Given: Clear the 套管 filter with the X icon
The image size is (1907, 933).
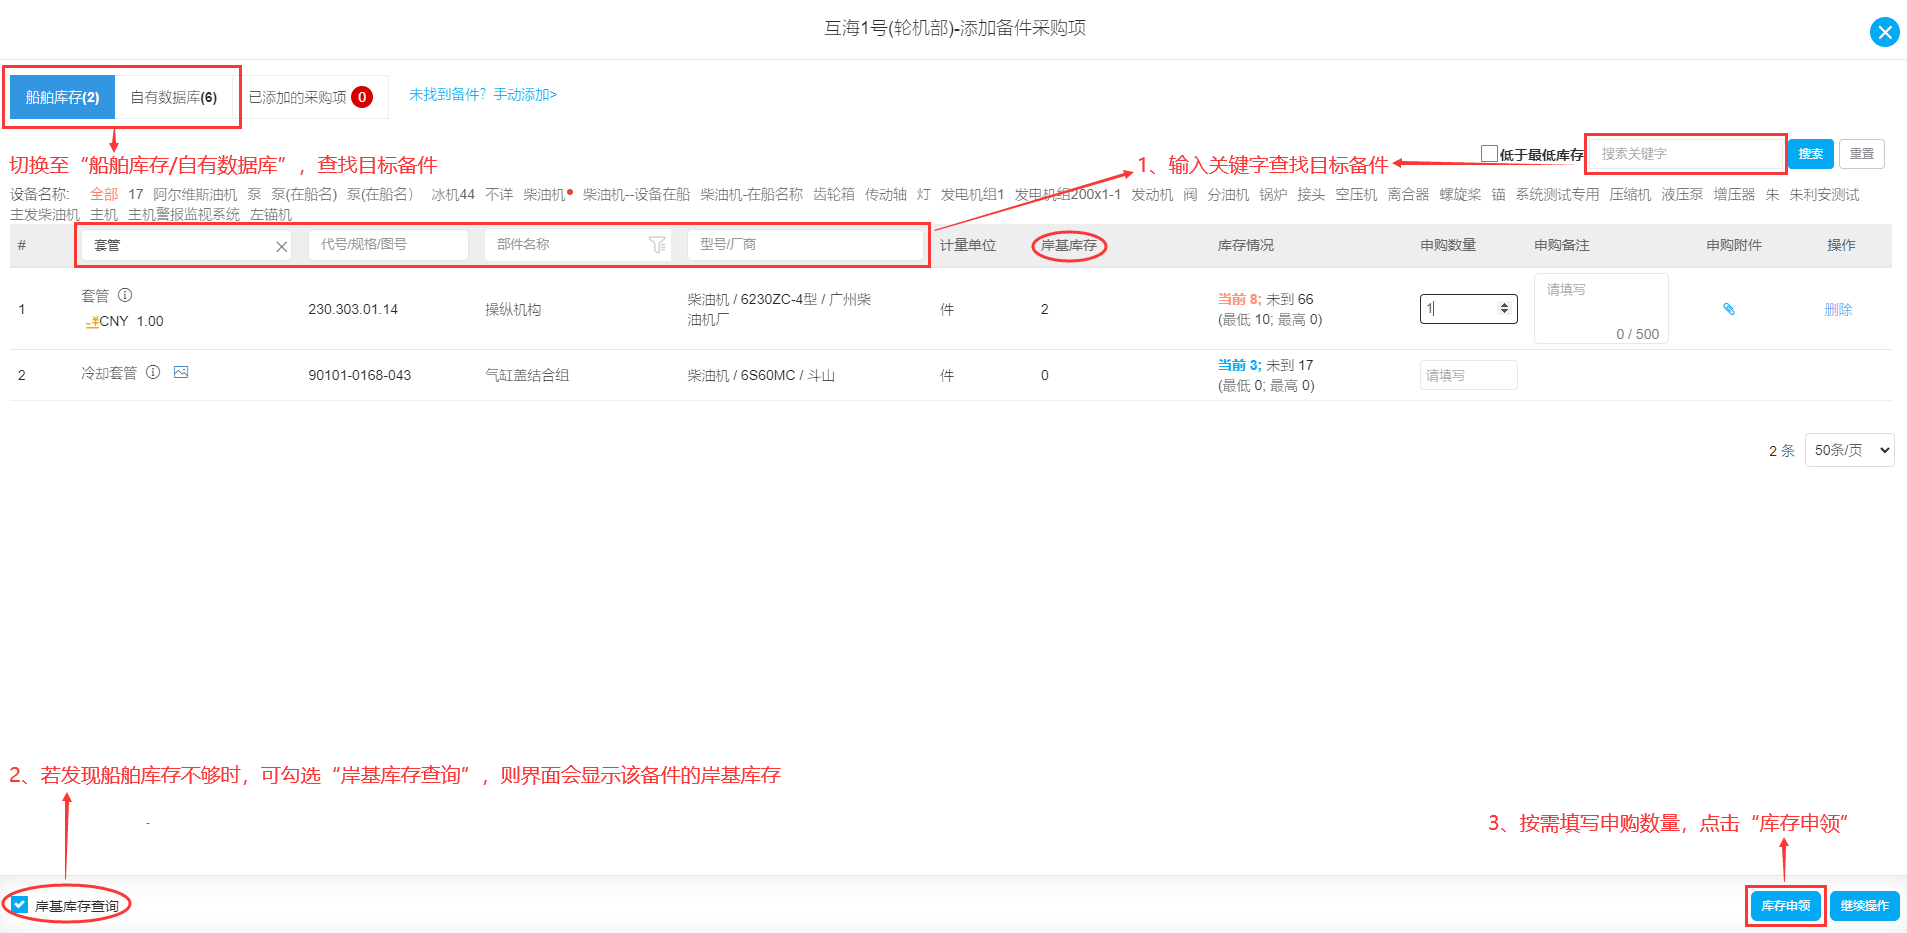Looking at the screenshot, I should [x=281, y=246].
